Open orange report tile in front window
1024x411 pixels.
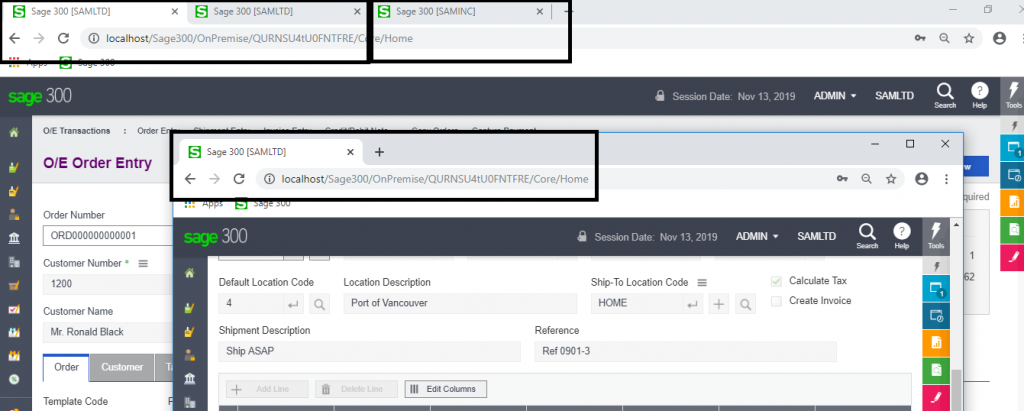coord(936,343)
